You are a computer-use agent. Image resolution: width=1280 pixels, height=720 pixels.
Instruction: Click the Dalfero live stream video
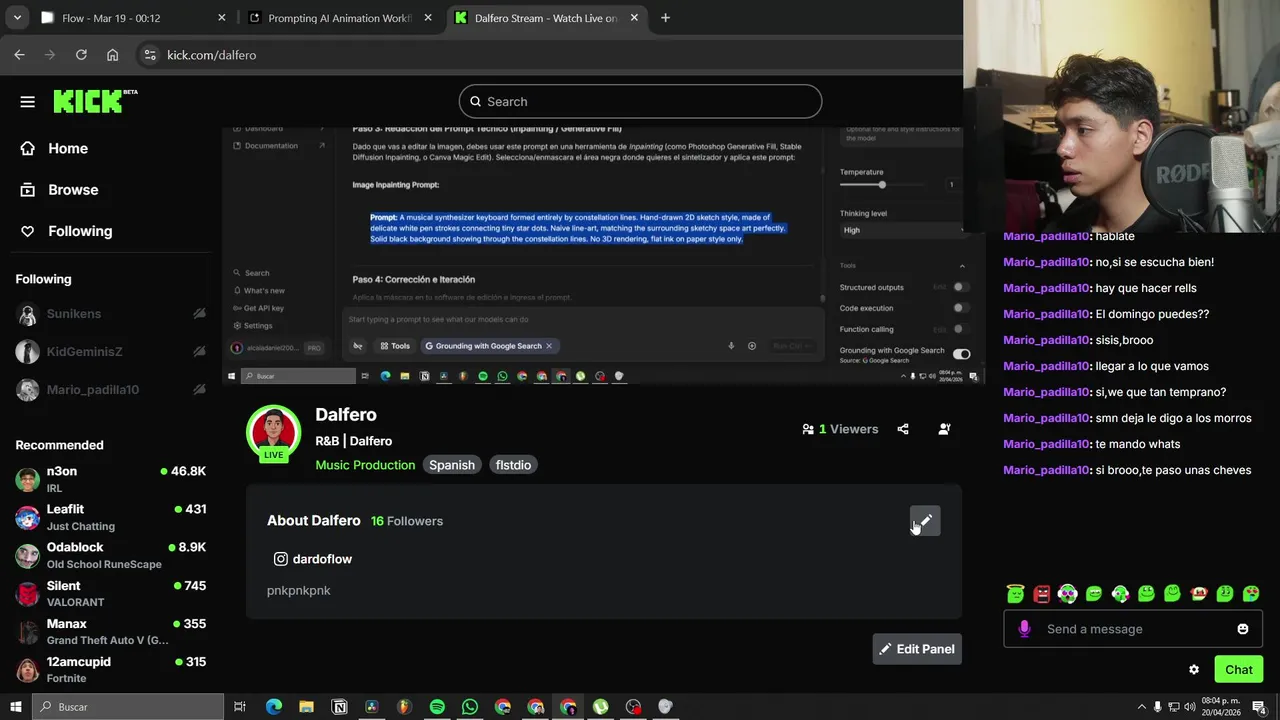pos(603,255)
